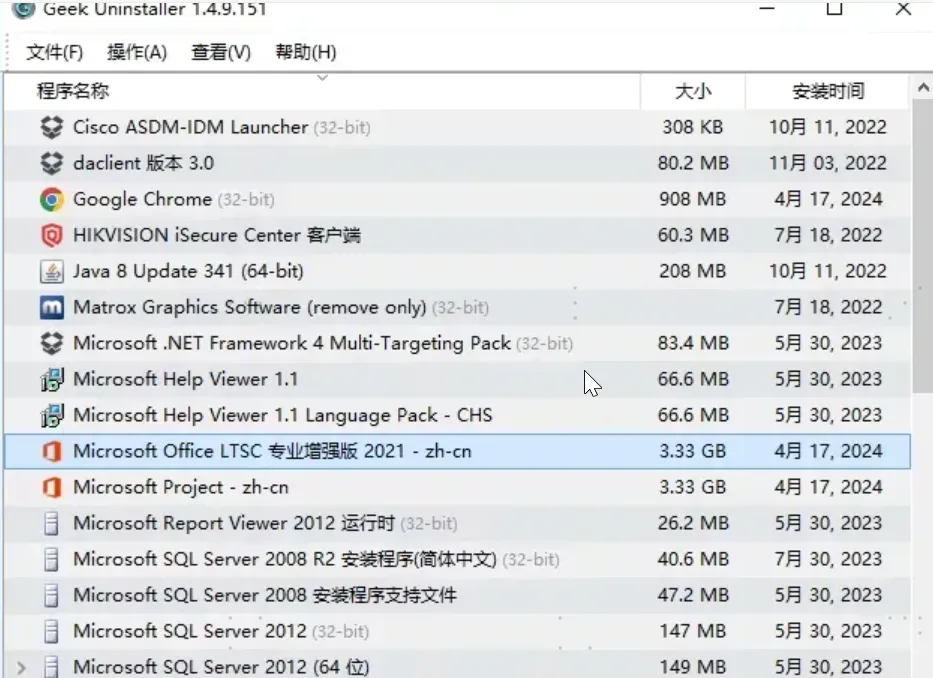Click the 11月 03, 2022 install date
This screenshot has height=678, width=933.
click(828, 163)
